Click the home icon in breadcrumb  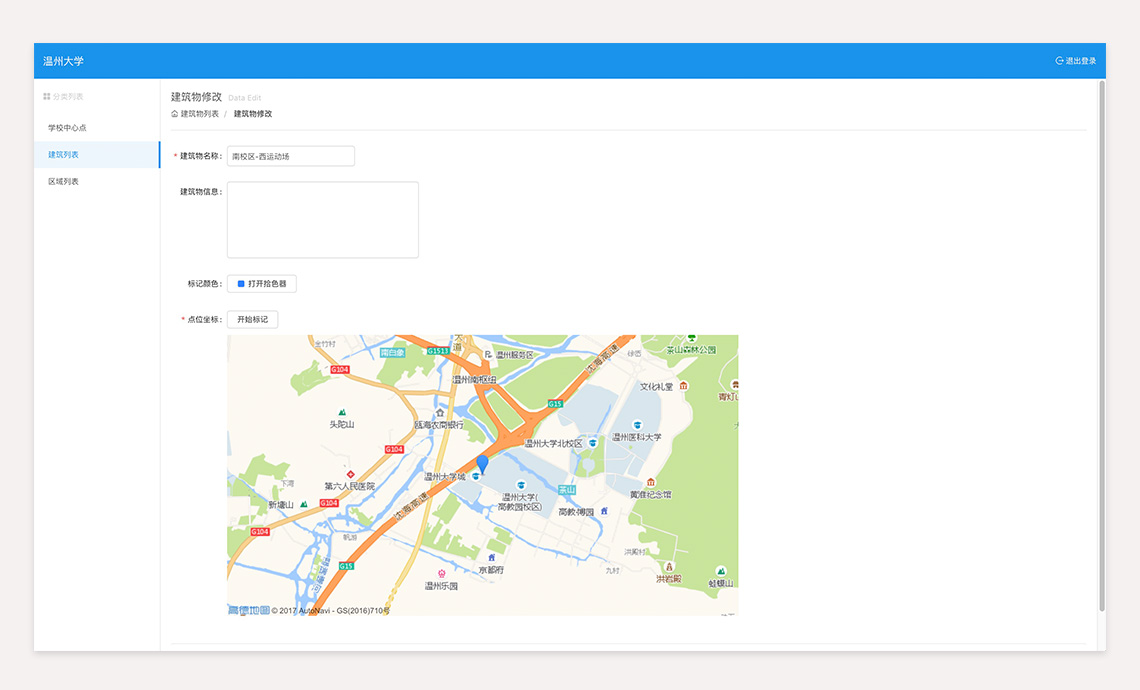point(175,114)
